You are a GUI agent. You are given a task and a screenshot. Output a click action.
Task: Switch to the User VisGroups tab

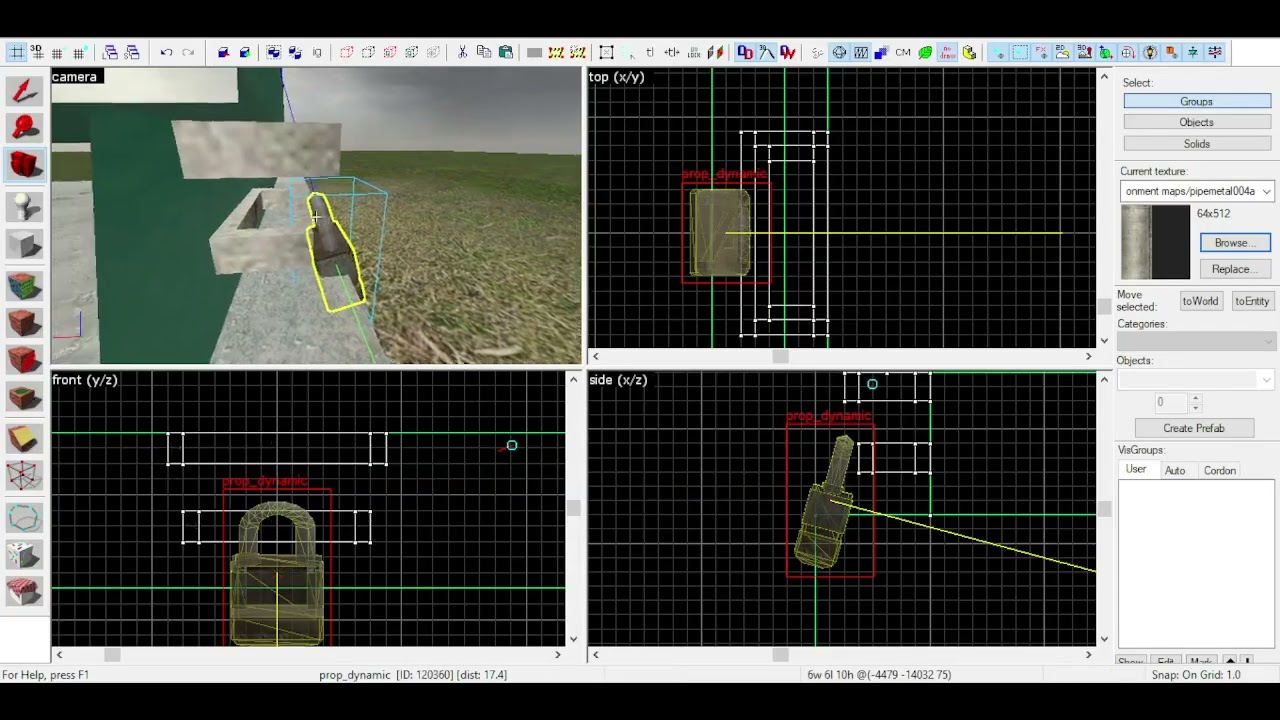pyautogui.click(x=1136, y=470)
